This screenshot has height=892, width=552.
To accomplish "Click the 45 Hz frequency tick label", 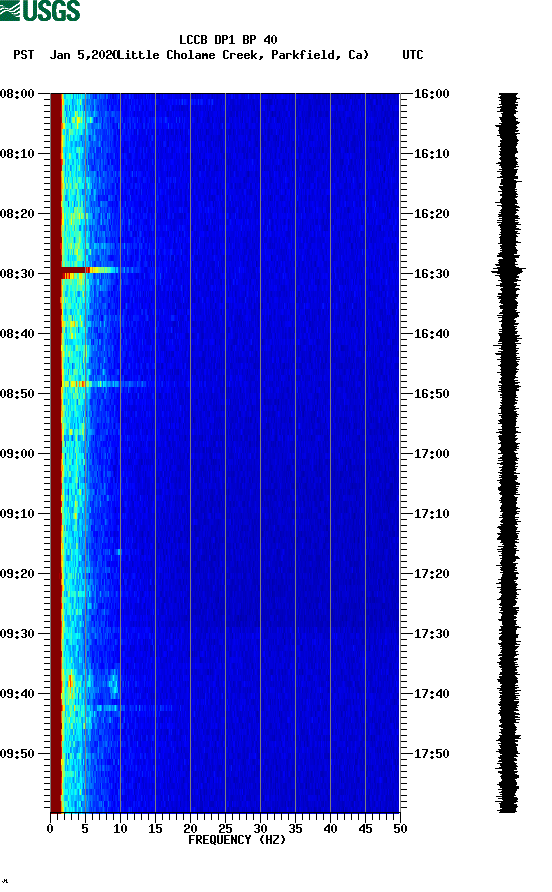I will [365, 829].
